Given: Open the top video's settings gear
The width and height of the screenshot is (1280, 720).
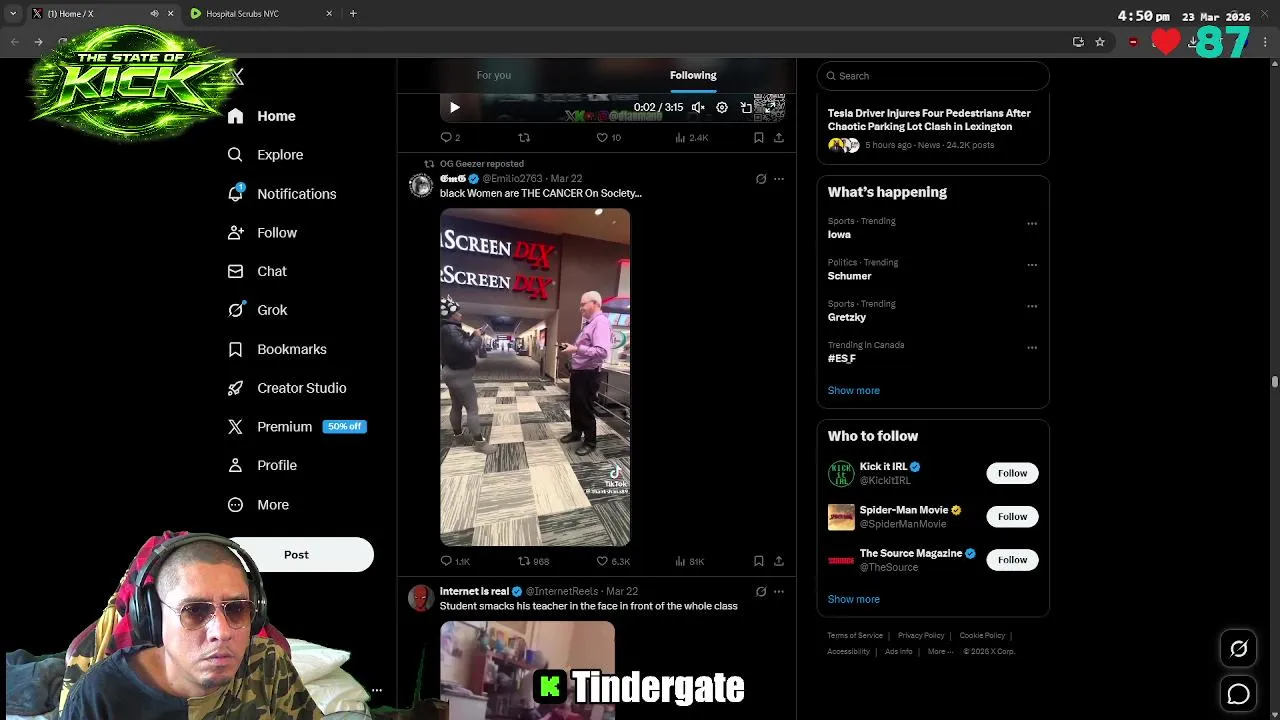Looking at the screenshot, I should point(722,107).
